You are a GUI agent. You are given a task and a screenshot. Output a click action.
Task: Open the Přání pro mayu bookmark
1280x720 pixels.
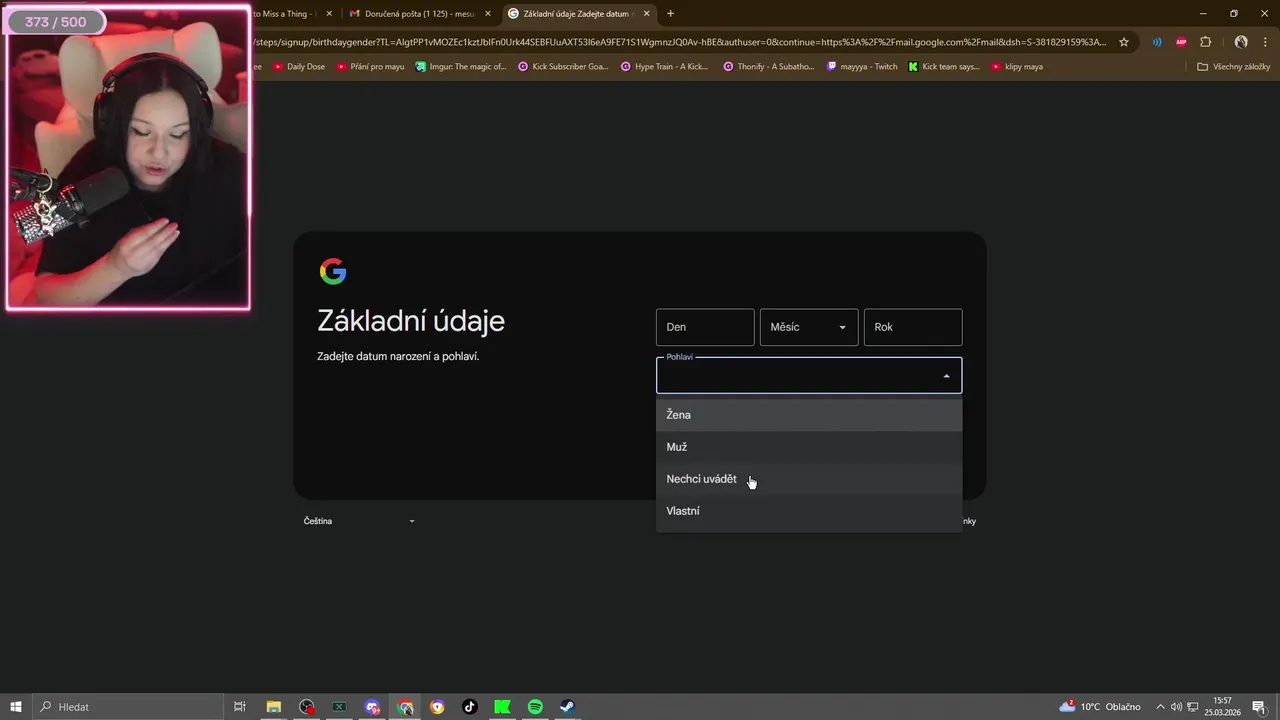coord(370,67)
